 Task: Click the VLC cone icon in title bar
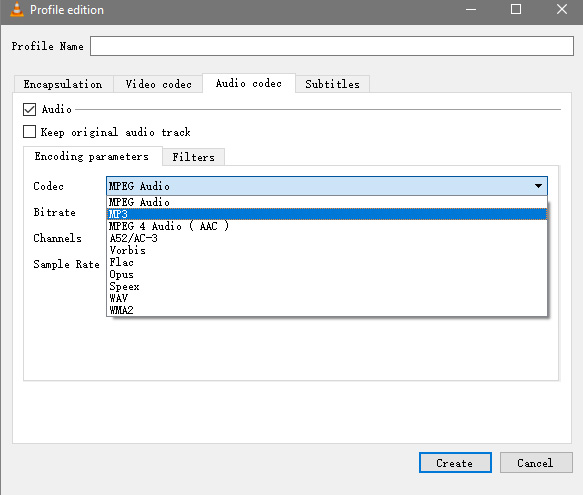coord(16,9)
